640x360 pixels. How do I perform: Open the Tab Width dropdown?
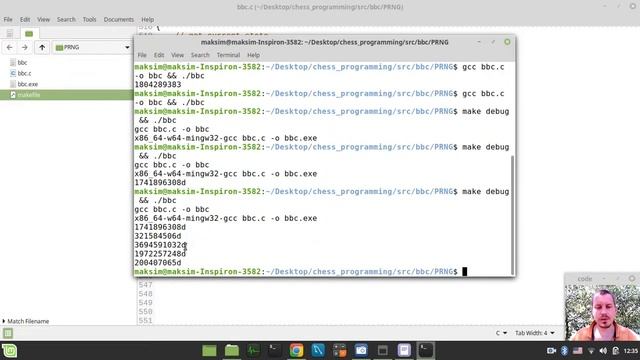coord(535,333)
